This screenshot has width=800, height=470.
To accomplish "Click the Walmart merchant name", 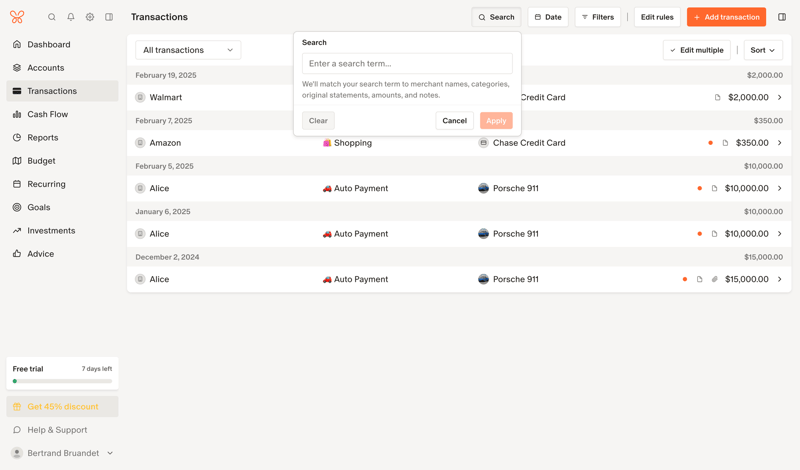I will pos(165,97).
